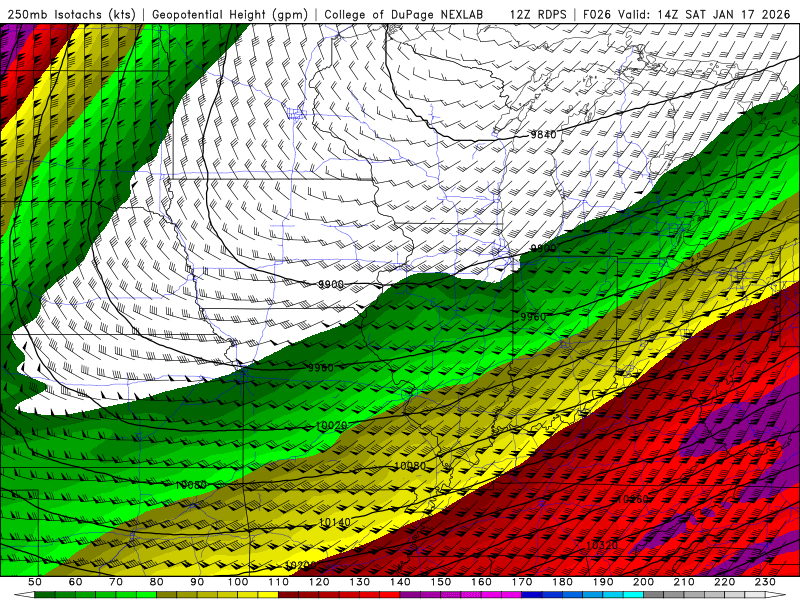Screen dimensions: 800x600
Task: Click the 160 value on the color scale
Action: click(x=482, y=582)
